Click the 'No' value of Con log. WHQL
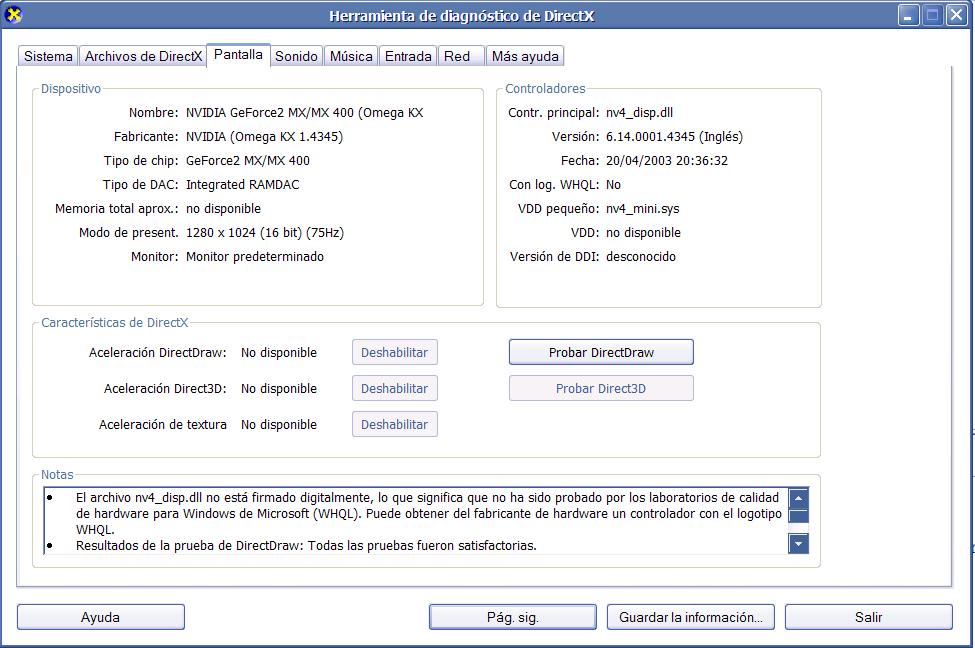This screenshot has height=648, width=975. pos(613,185)
